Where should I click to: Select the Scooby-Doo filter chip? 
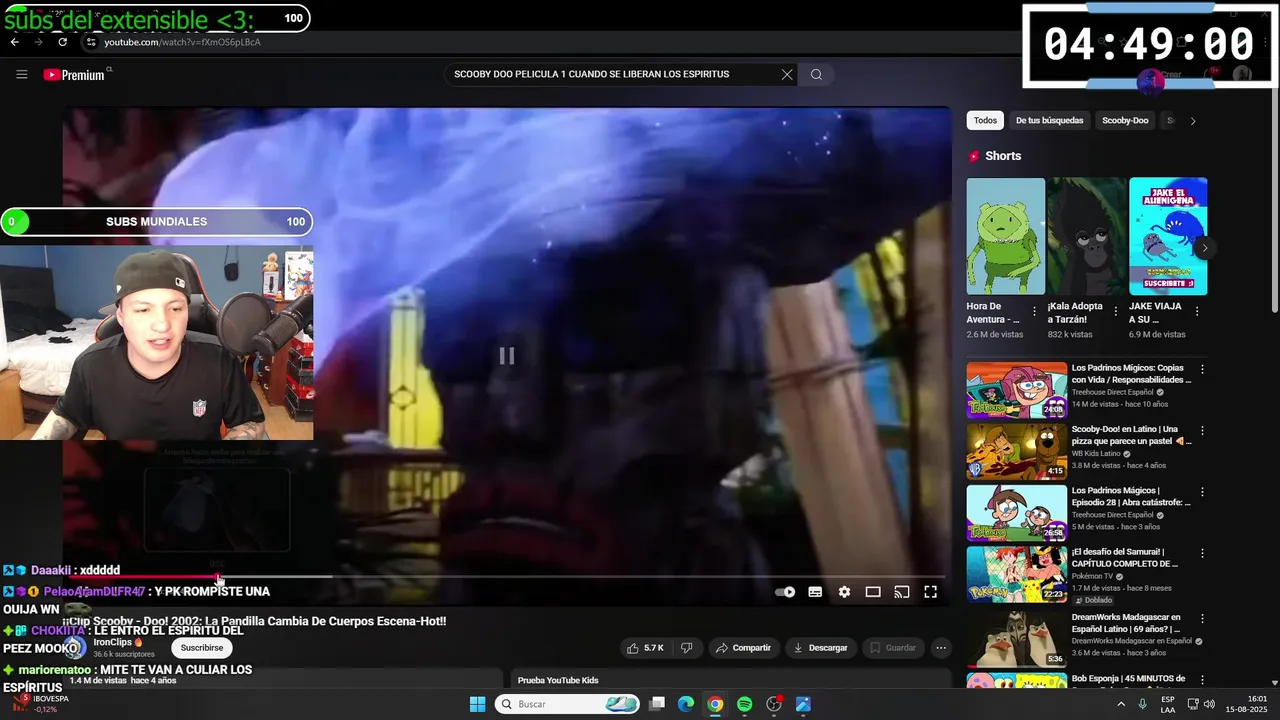click(x=1125, y=121)
